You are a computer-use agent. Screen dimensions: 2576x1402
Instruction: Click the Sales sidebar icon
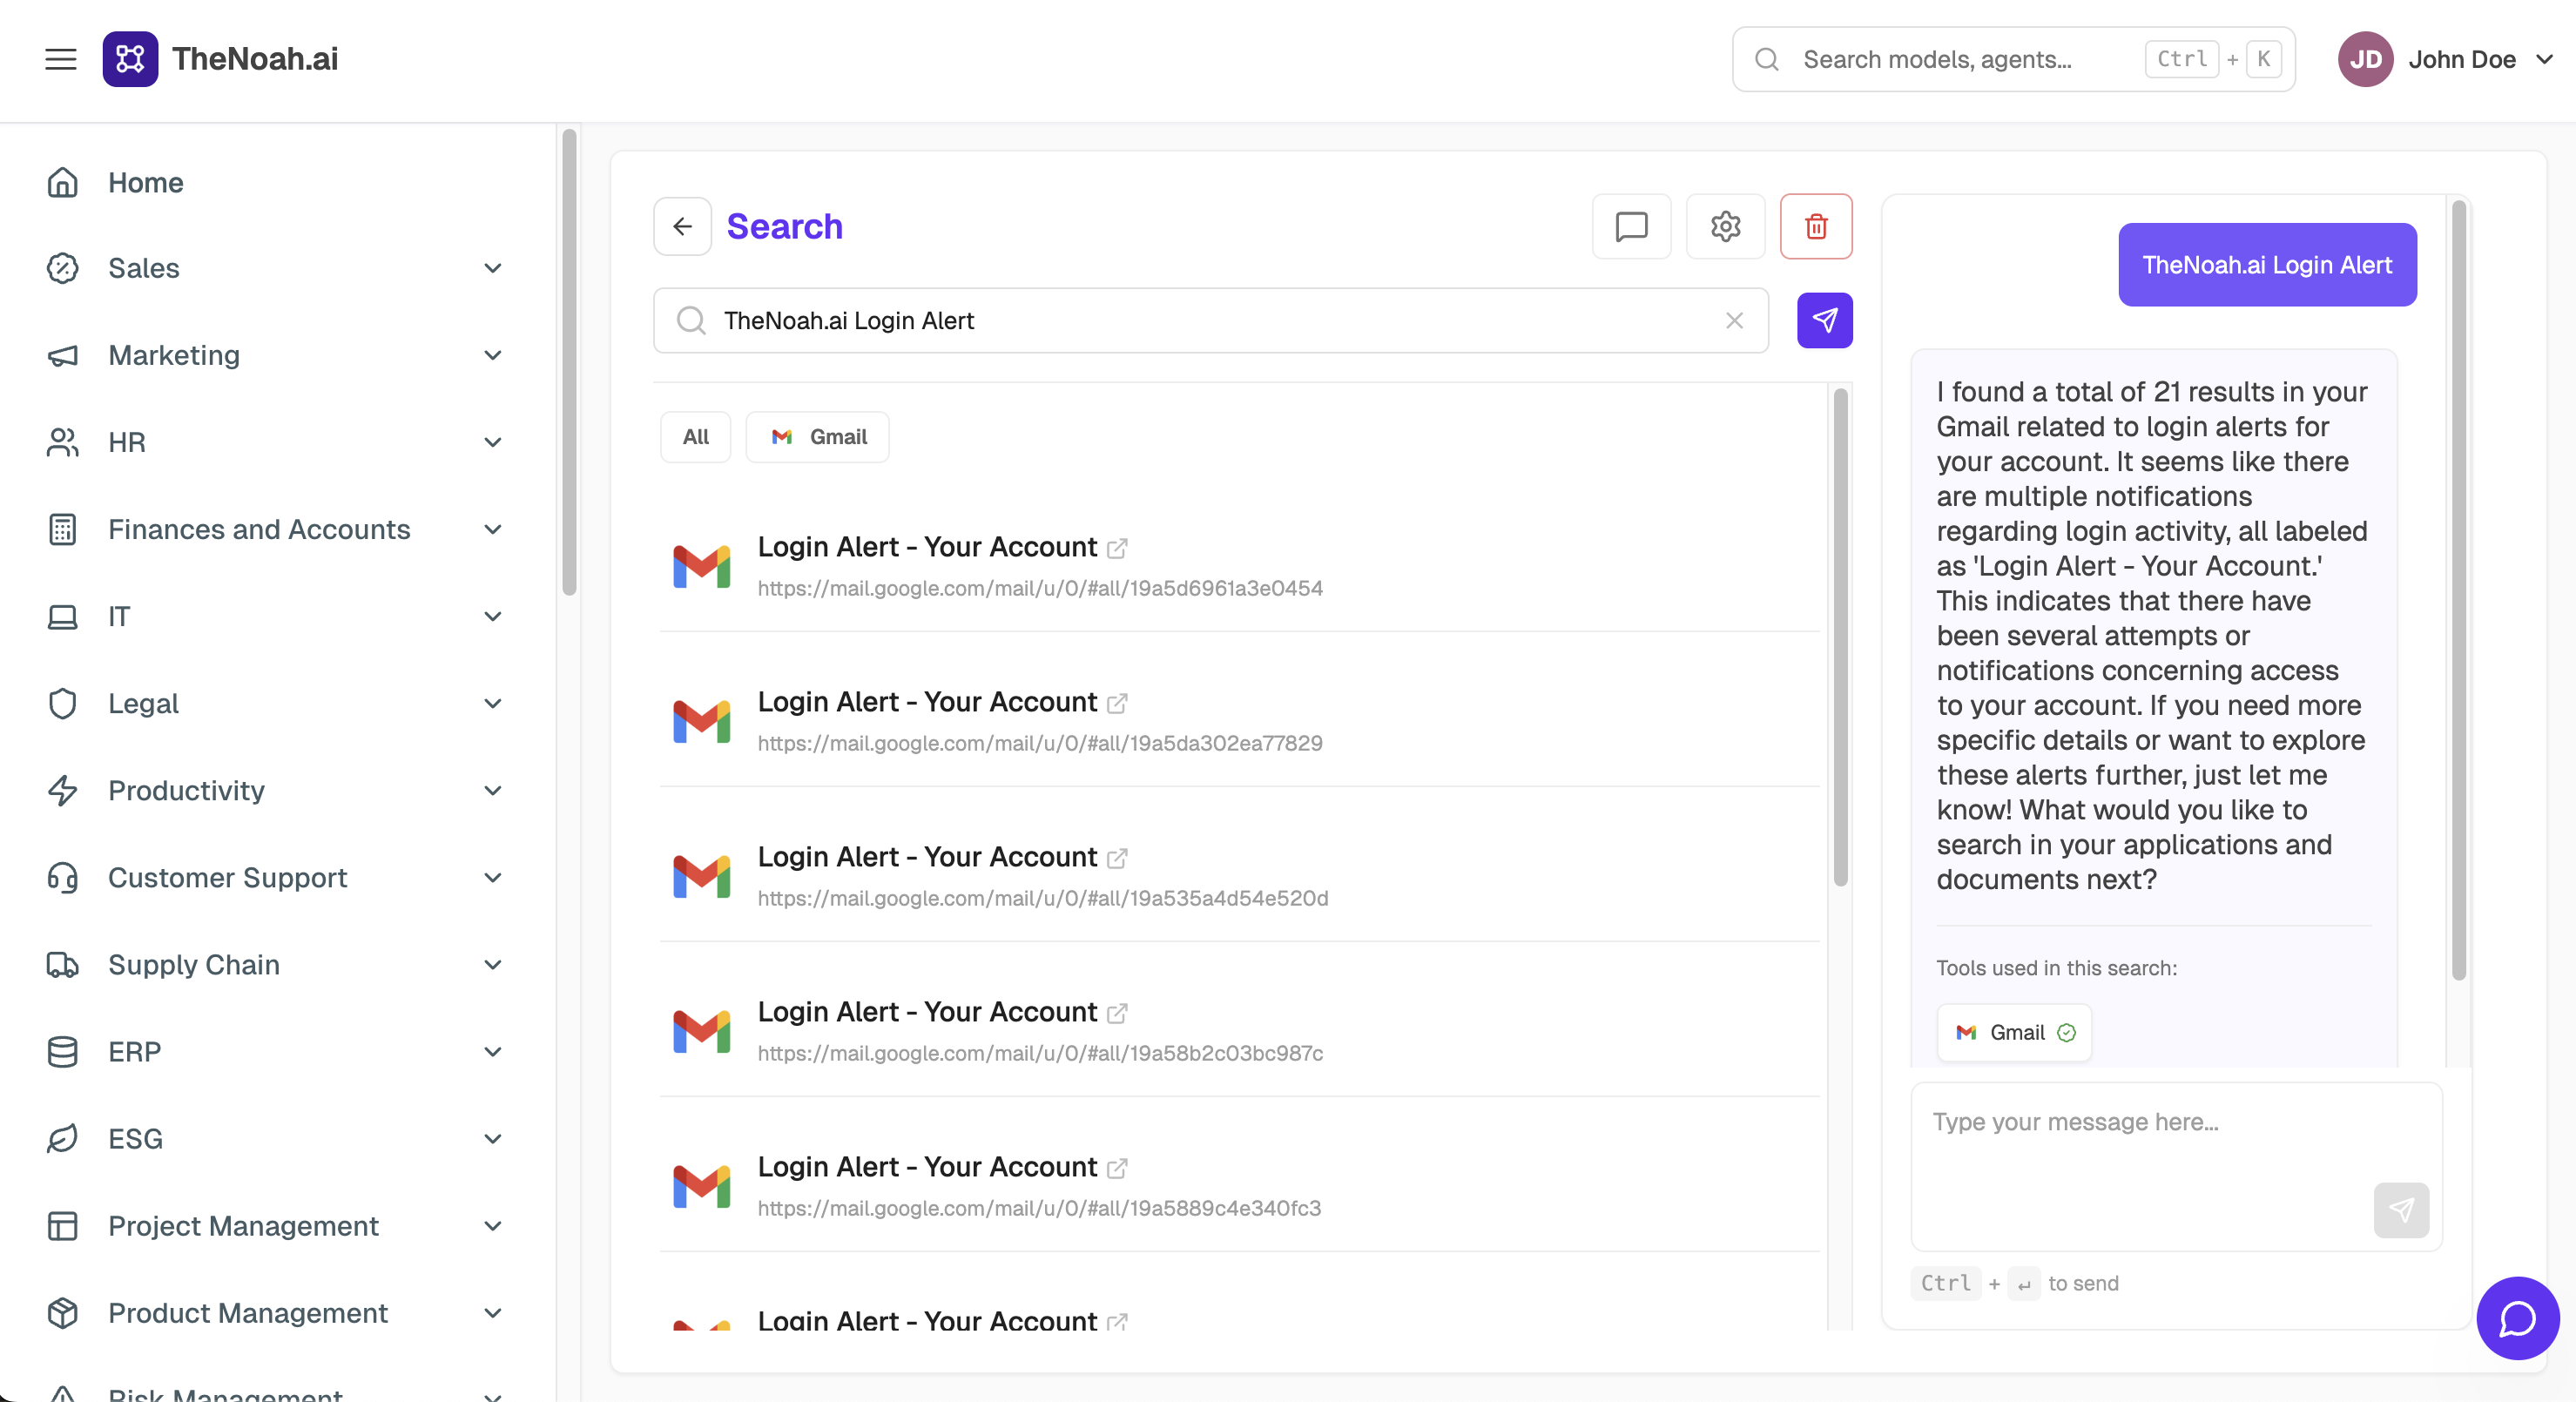[63, 268]
